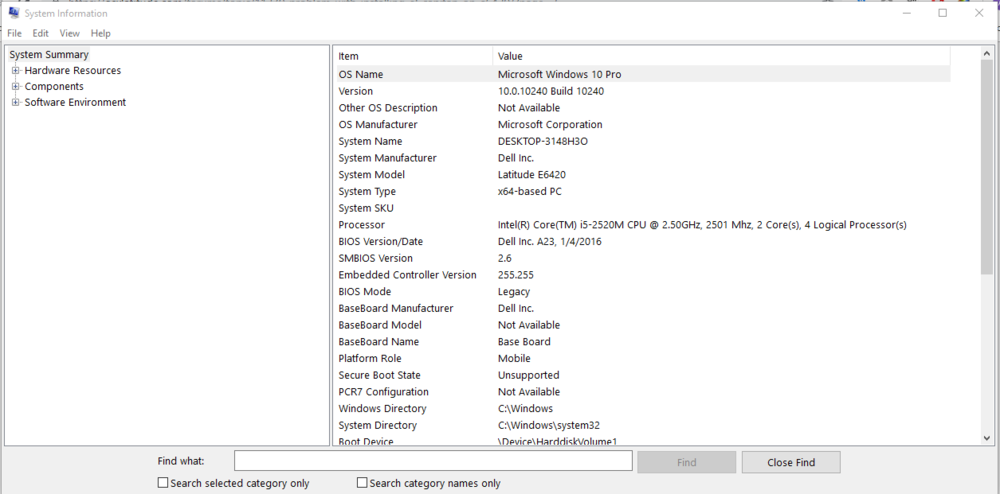Image resolution: width=1000 pixels, height=494 pixels.
Task: Click the System Information title bar icon
Action: tap(14, 14)
